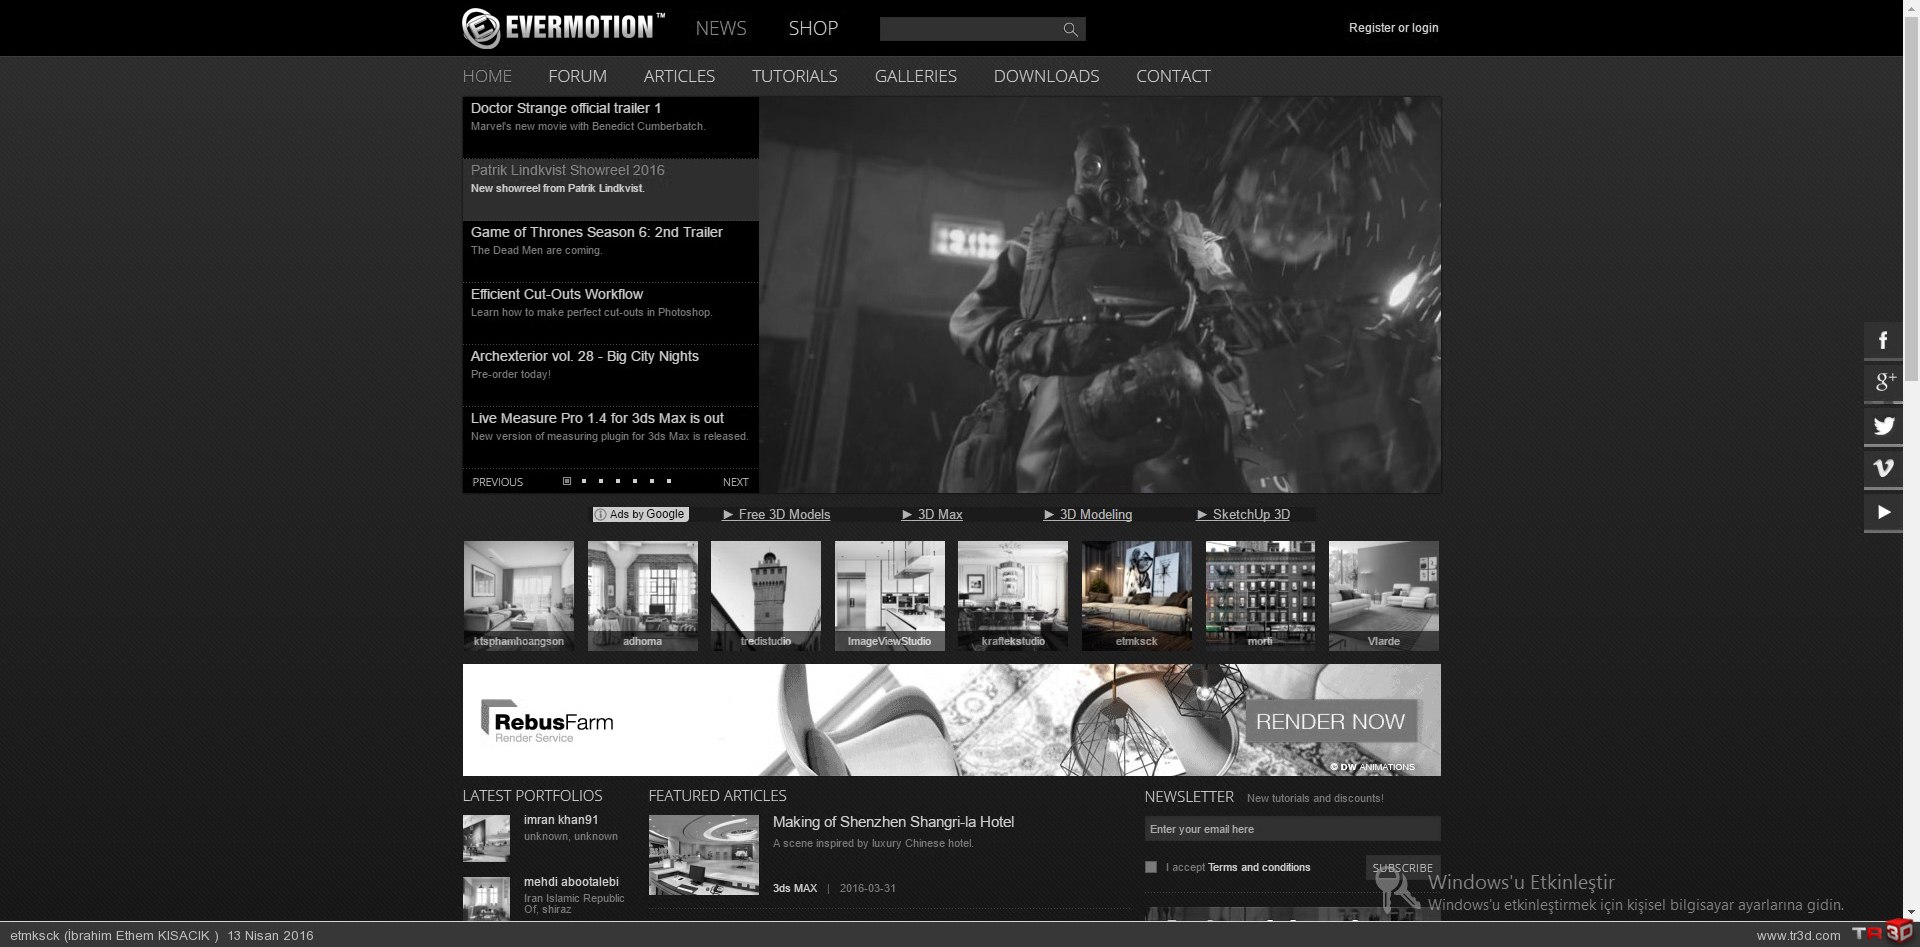The image size is (1920, 947).
Task: Select Archexterior vol. 28 Big City Nights item
Action: tap(610, 375)
